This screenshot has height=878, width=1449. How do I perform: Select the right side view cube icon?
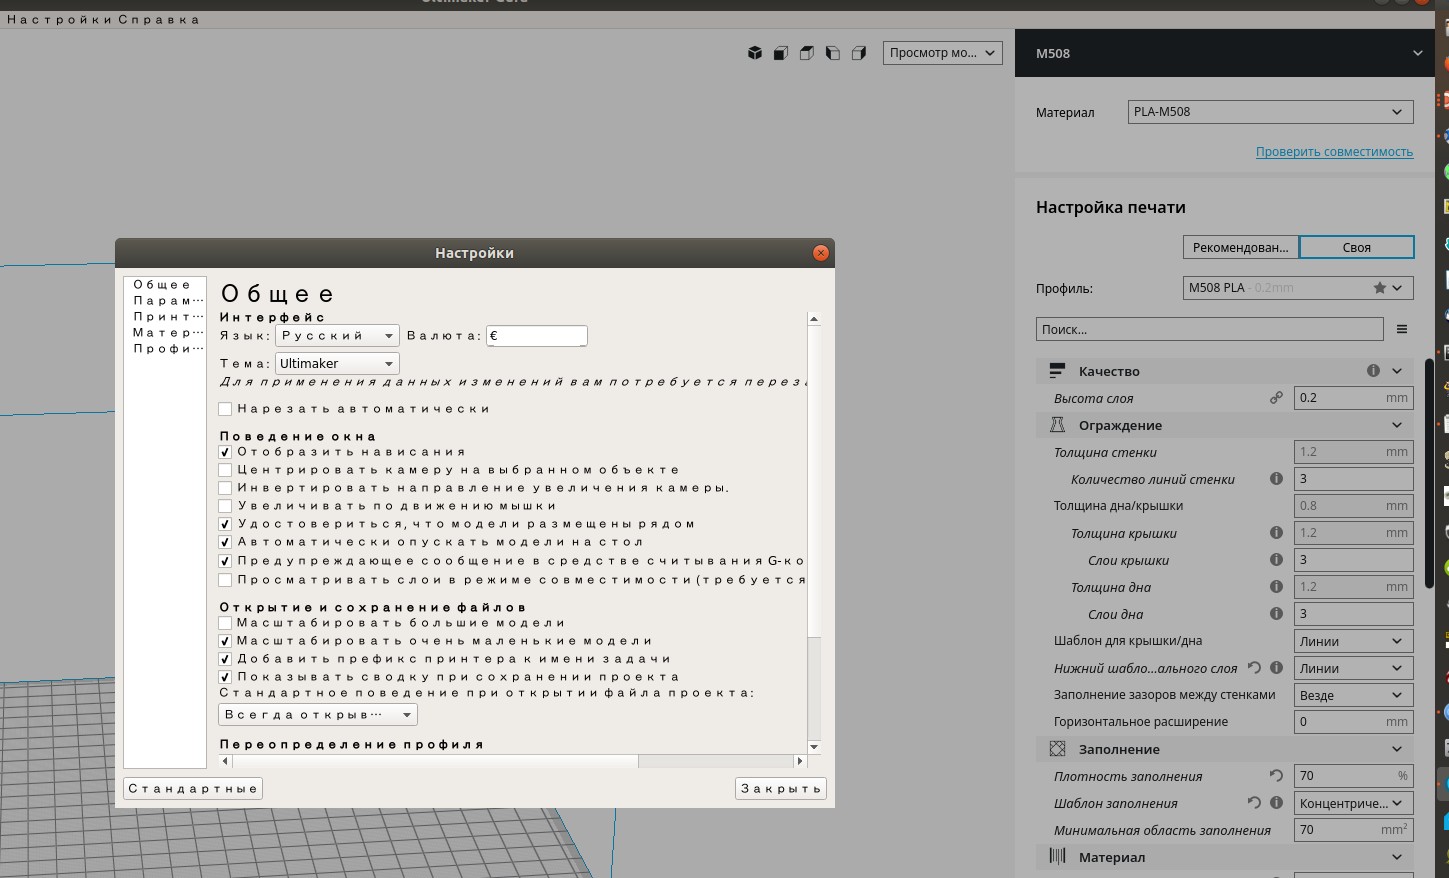click(859, 53)
